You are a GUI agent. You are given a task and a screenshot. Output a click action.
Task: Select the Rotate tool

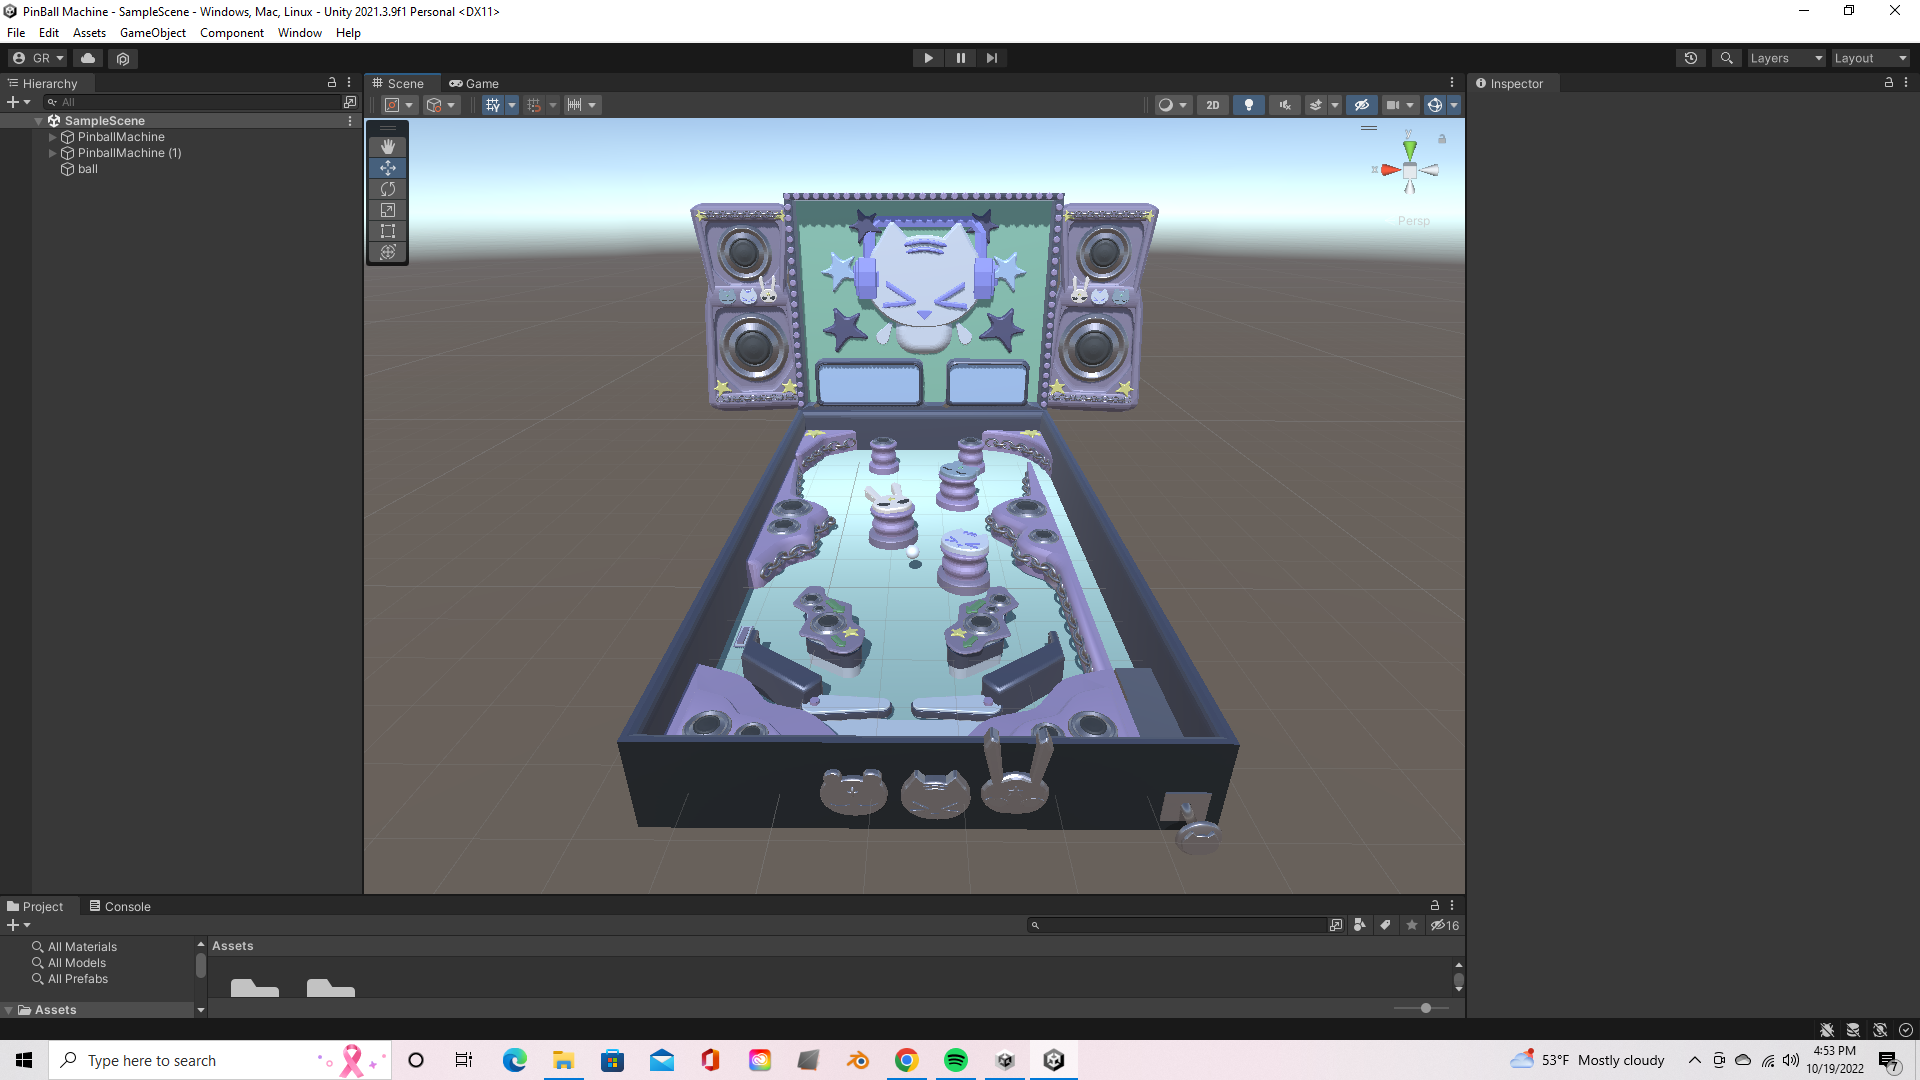[x=388, y=189]
